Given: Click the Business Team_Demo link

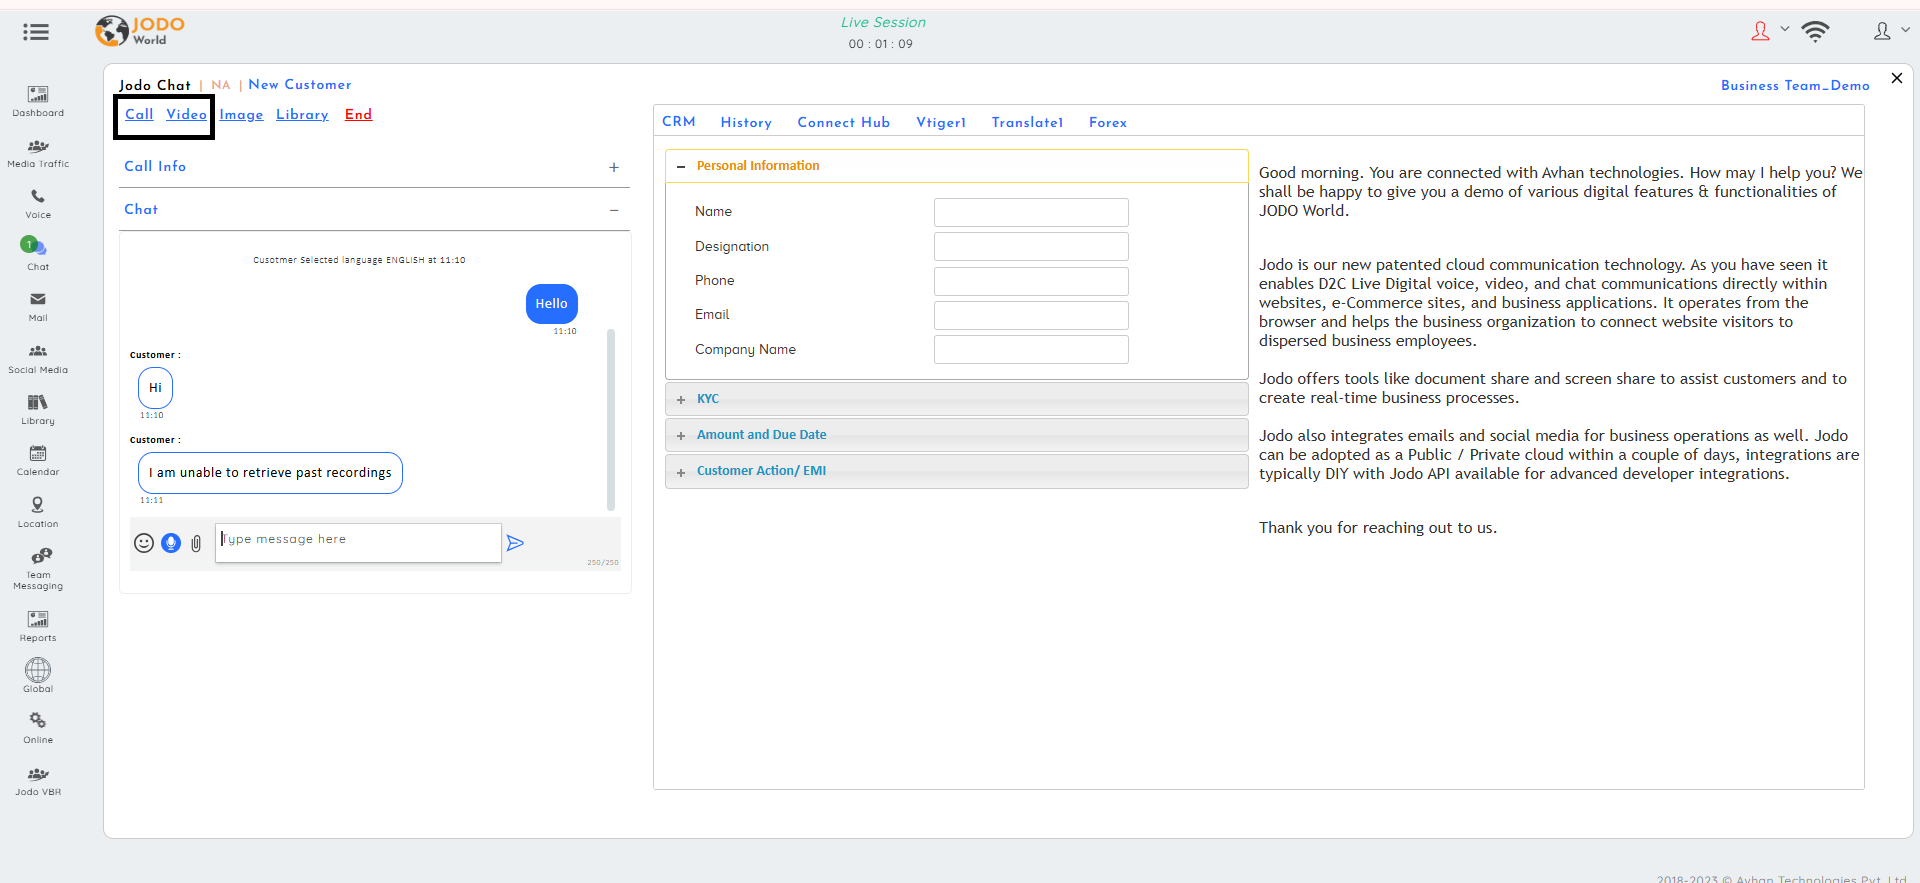Looking at the screenshot, I should pyautogui.click(x=1795, y=86).
